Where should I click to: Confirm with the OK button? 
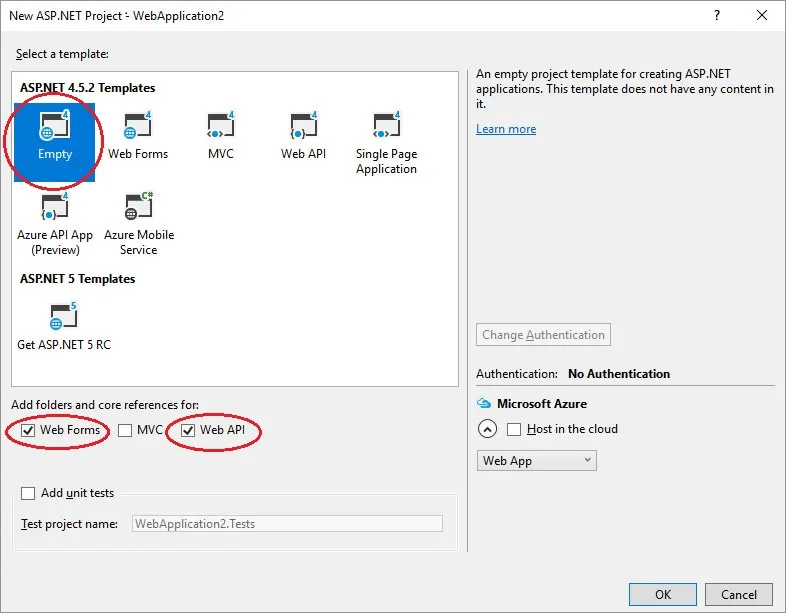click(x=663, y=594)
